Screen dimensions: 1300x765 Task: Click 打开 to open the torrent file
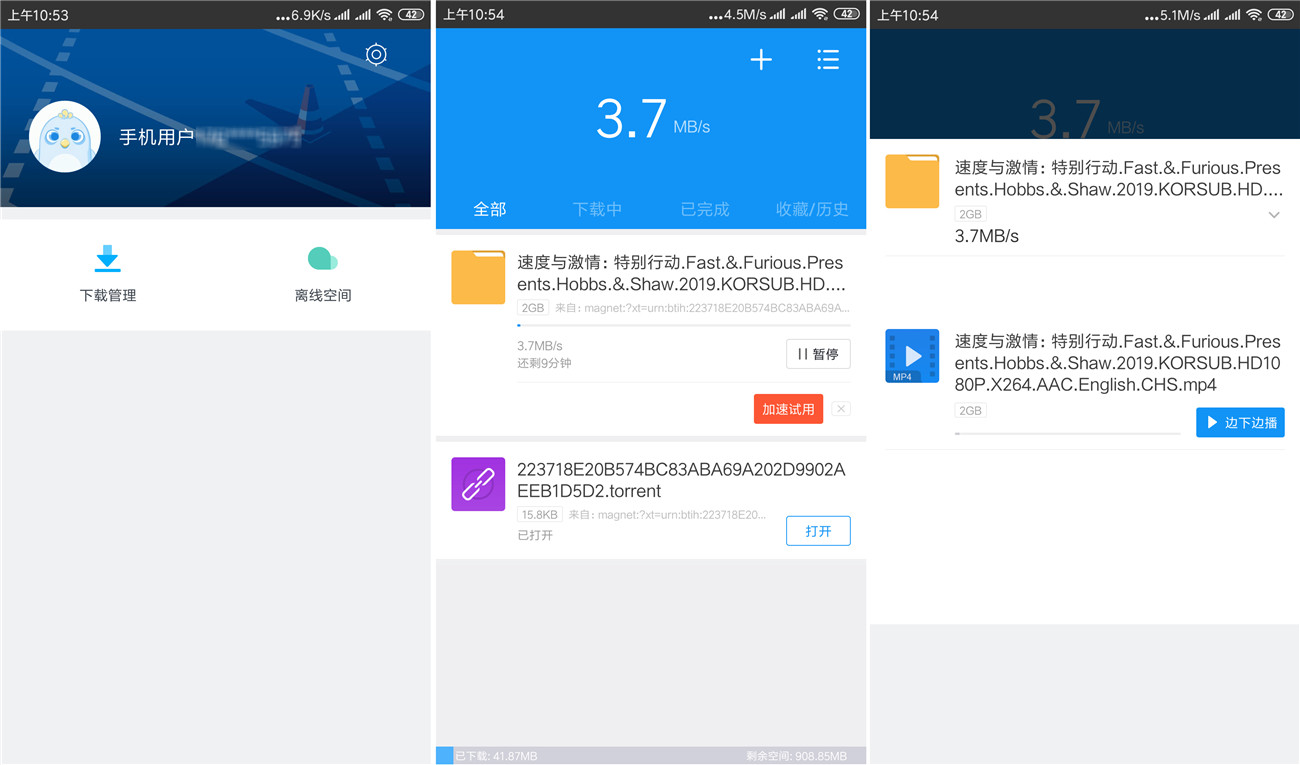click(x=818, y=531)
